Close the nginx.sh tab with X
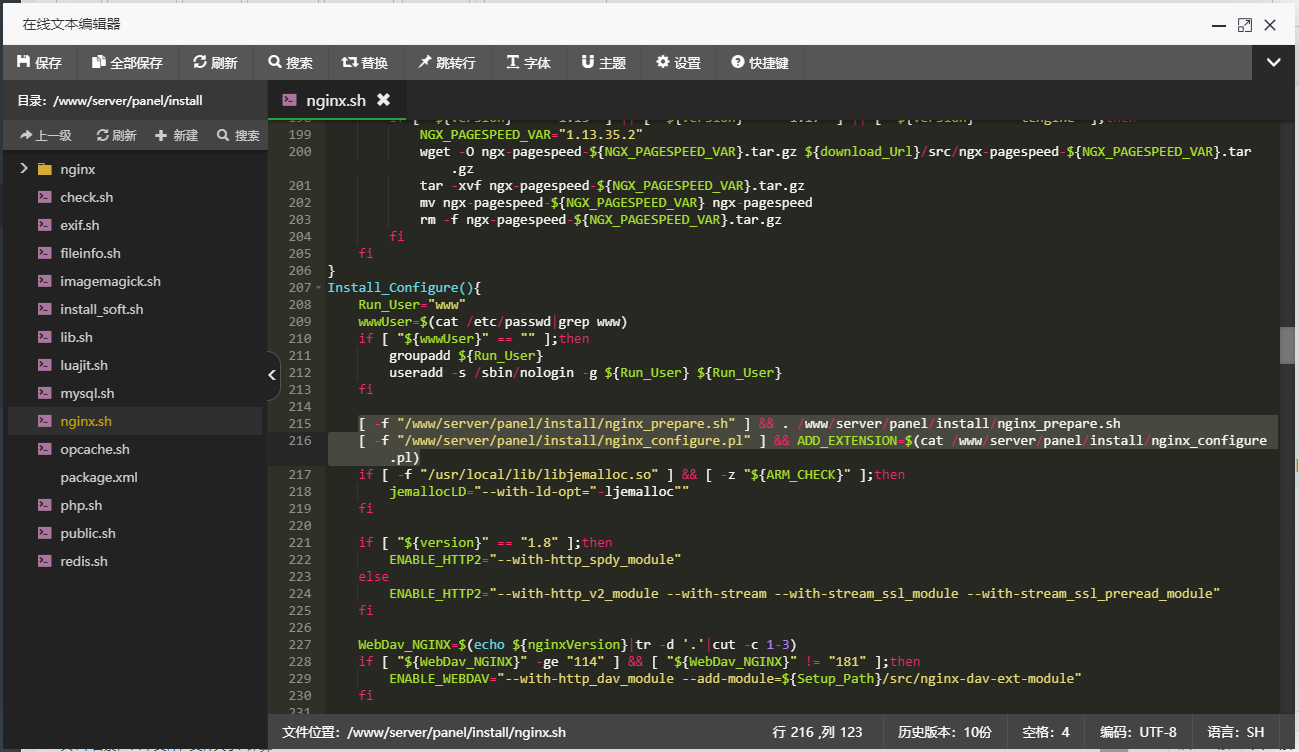The image size is (1299, 752). (x=383, y=100)
